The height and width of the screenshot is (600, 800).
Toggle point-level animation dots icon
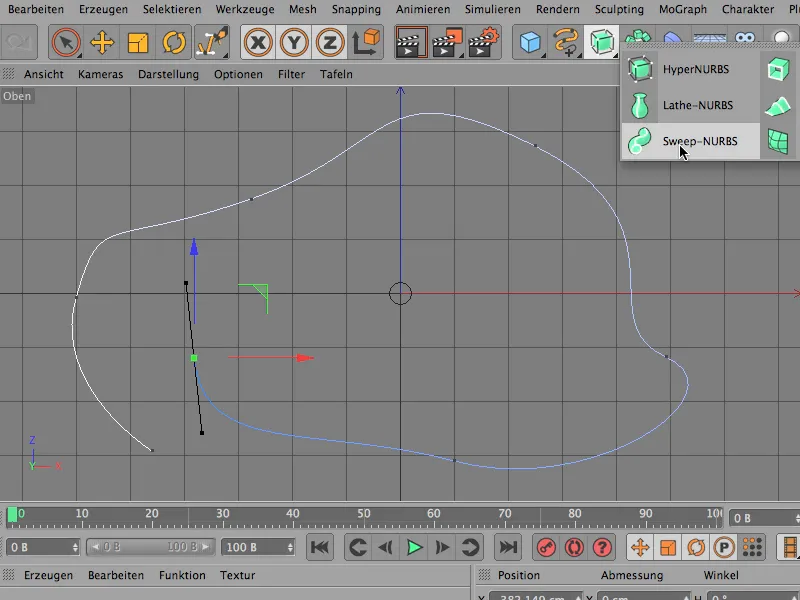coord(752,547)
